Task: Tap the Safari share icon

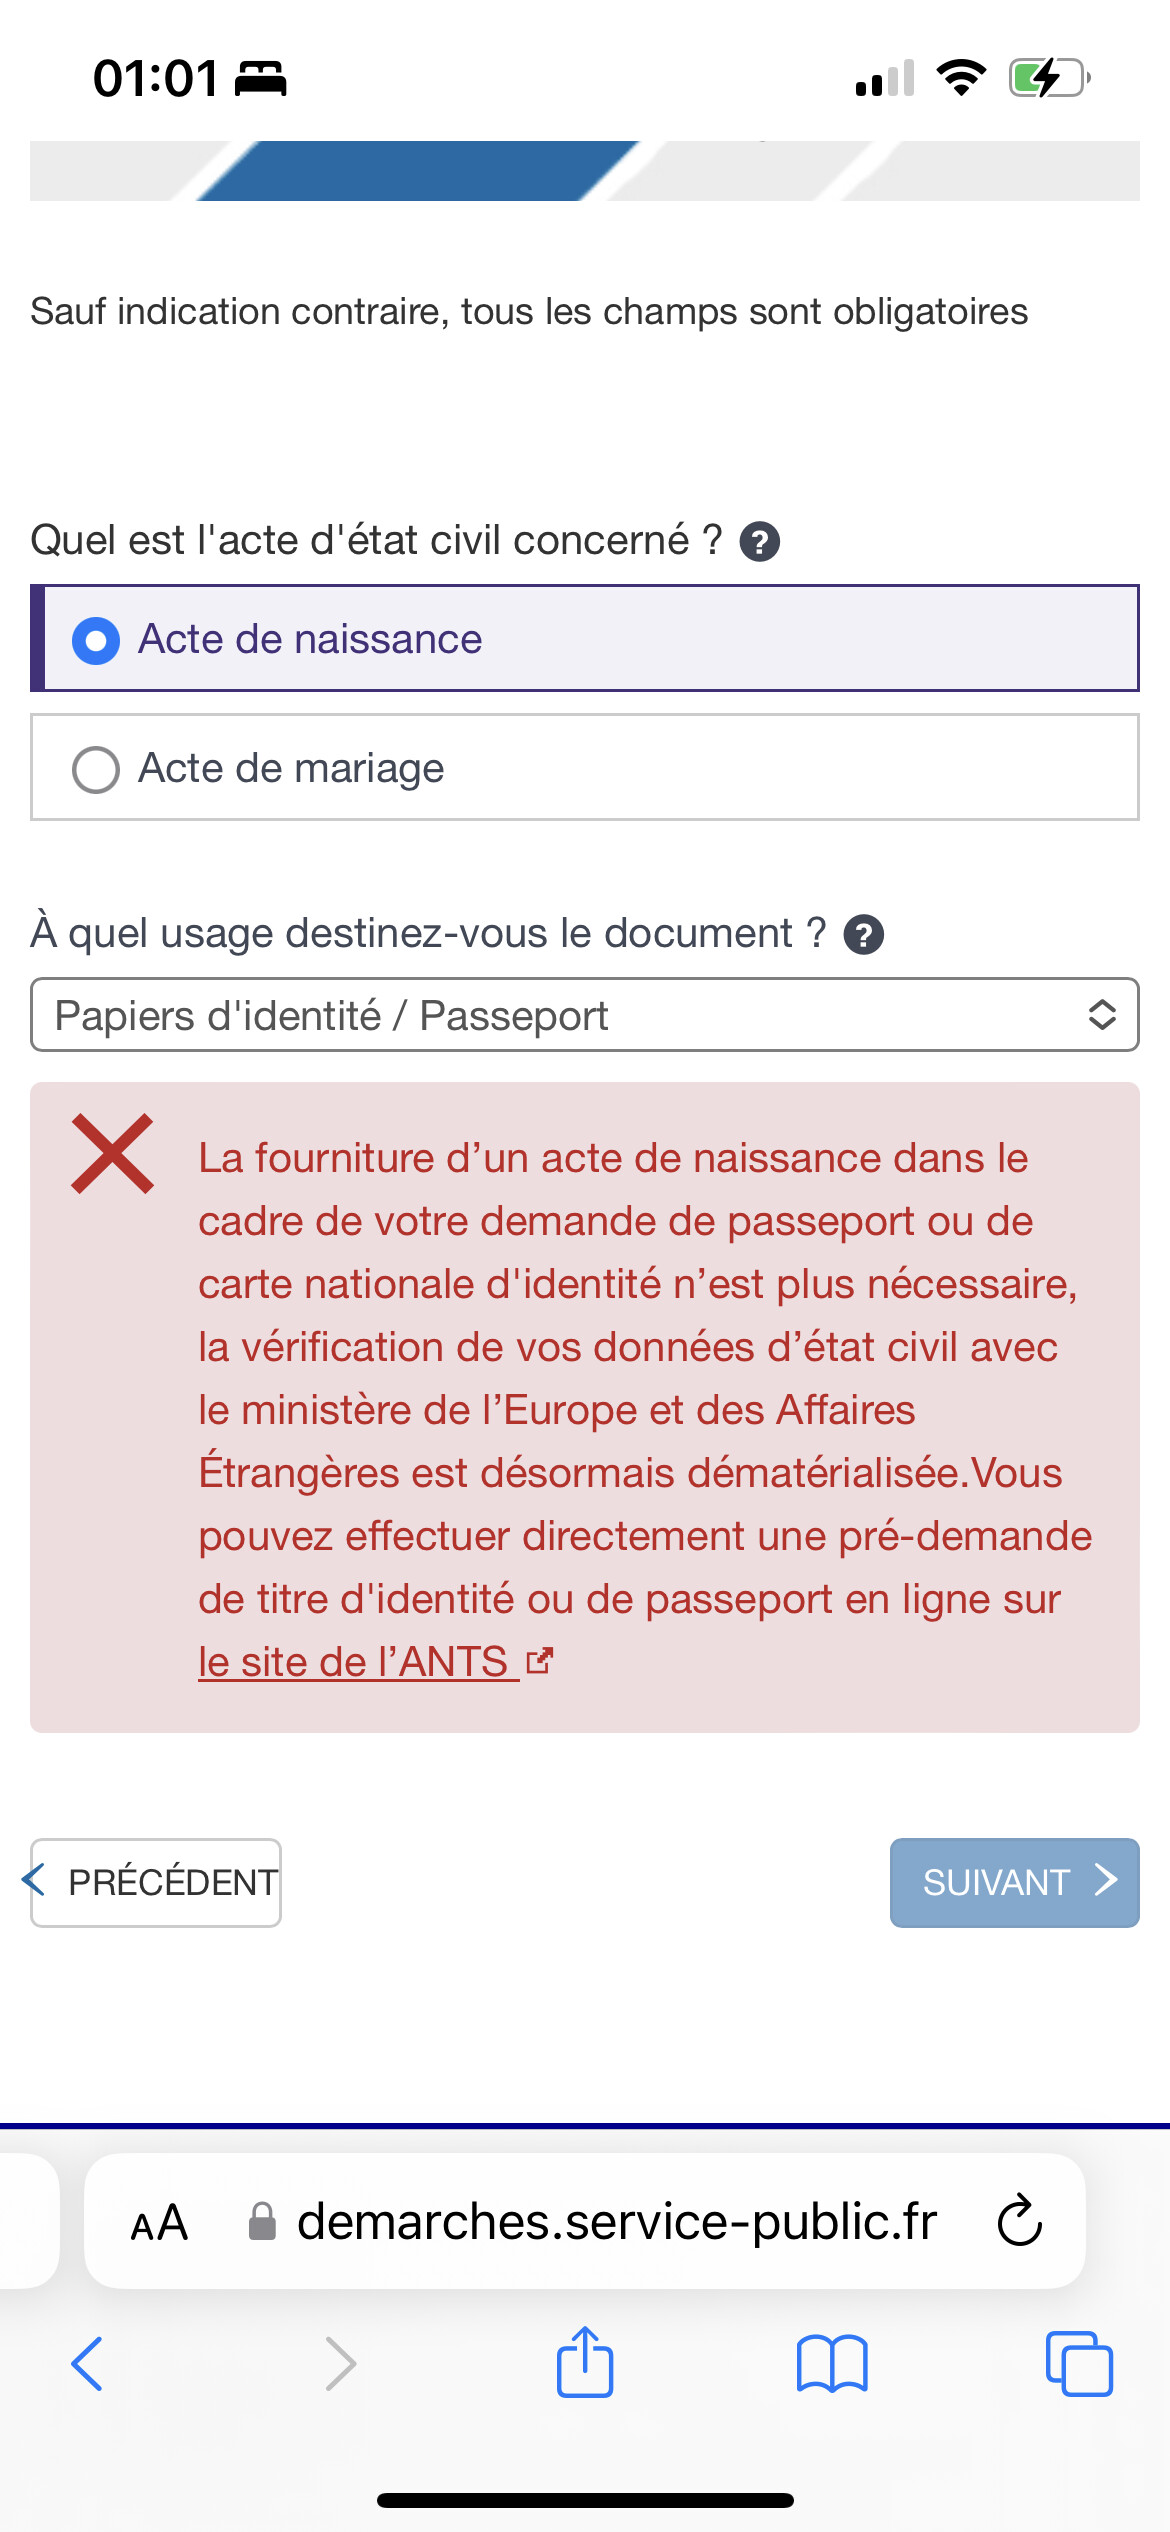Action: [x=585, y=2363]
